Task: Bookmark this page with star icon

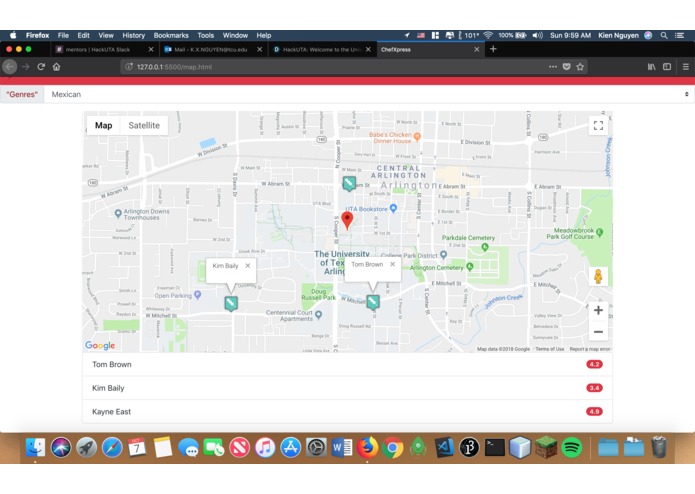Action: (x=580, y=67)
